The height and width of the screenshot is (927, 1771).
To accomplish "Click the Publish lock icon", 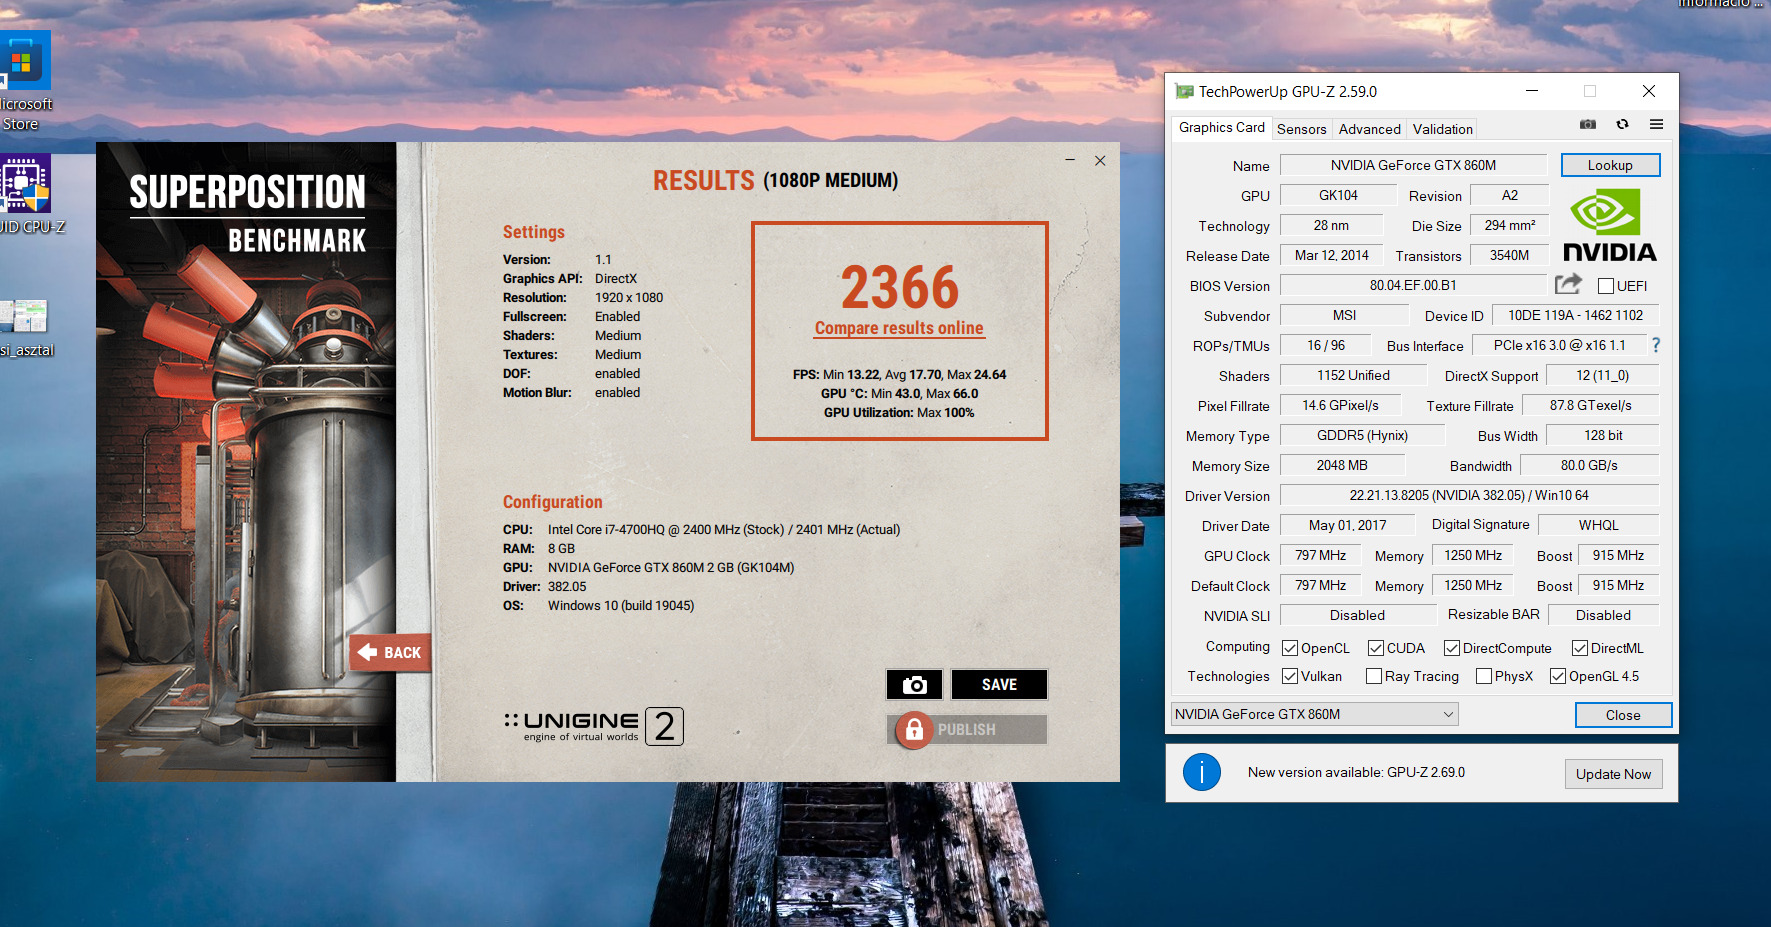I will 914,730.
